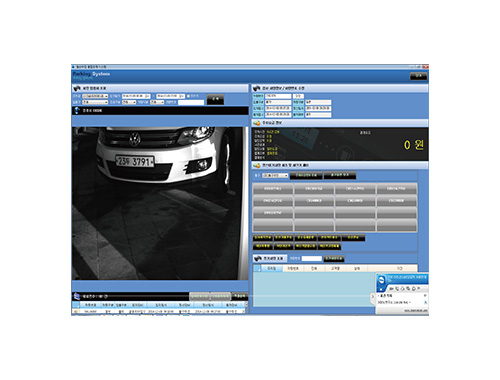Click the top-left gray discount grid button
500x380 pixels.
pos(273,189)
